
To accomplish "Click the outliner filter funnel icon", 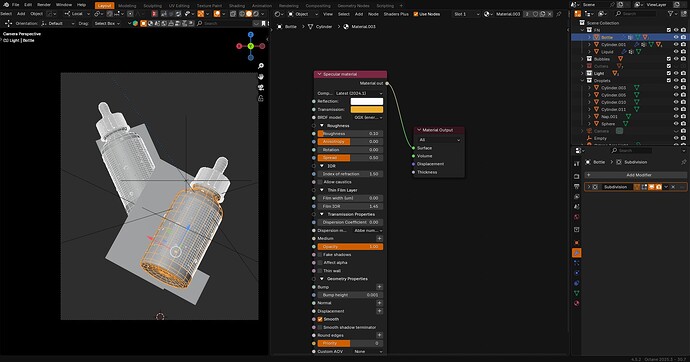I will click(x=672, y=14).
